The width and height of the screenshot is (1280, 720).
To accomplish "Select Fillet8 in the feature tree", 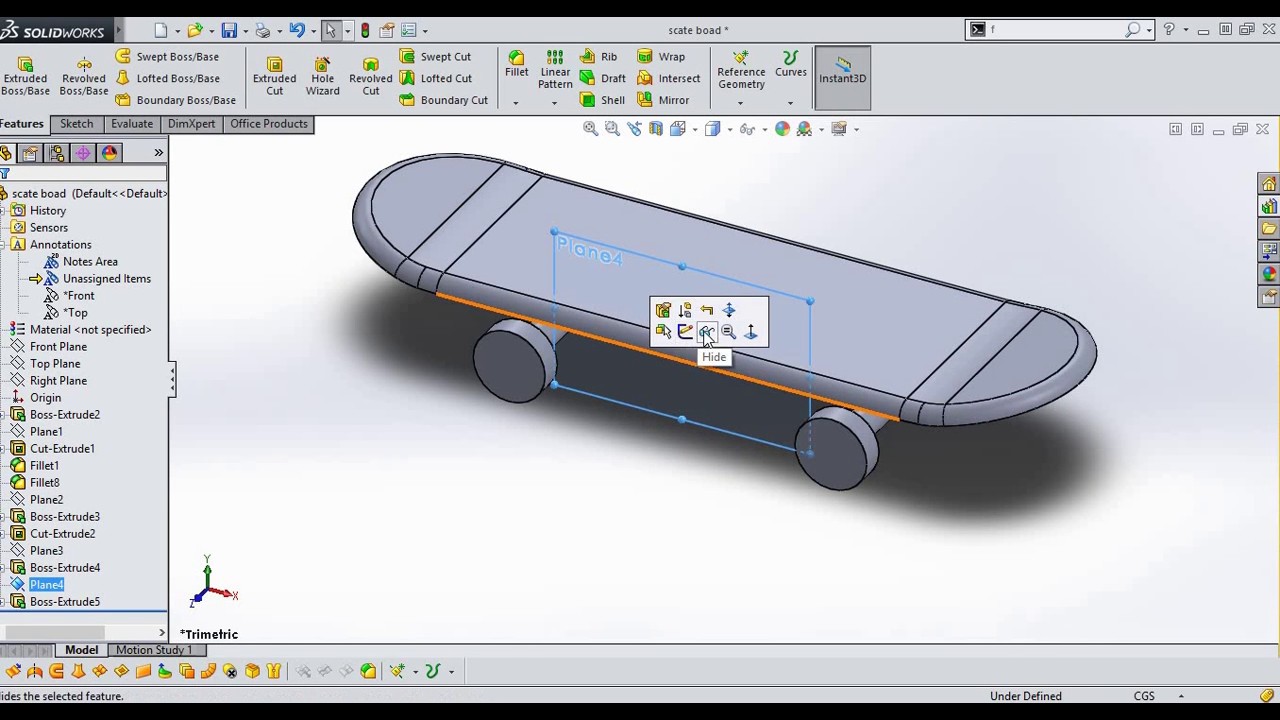I will 44,483.
